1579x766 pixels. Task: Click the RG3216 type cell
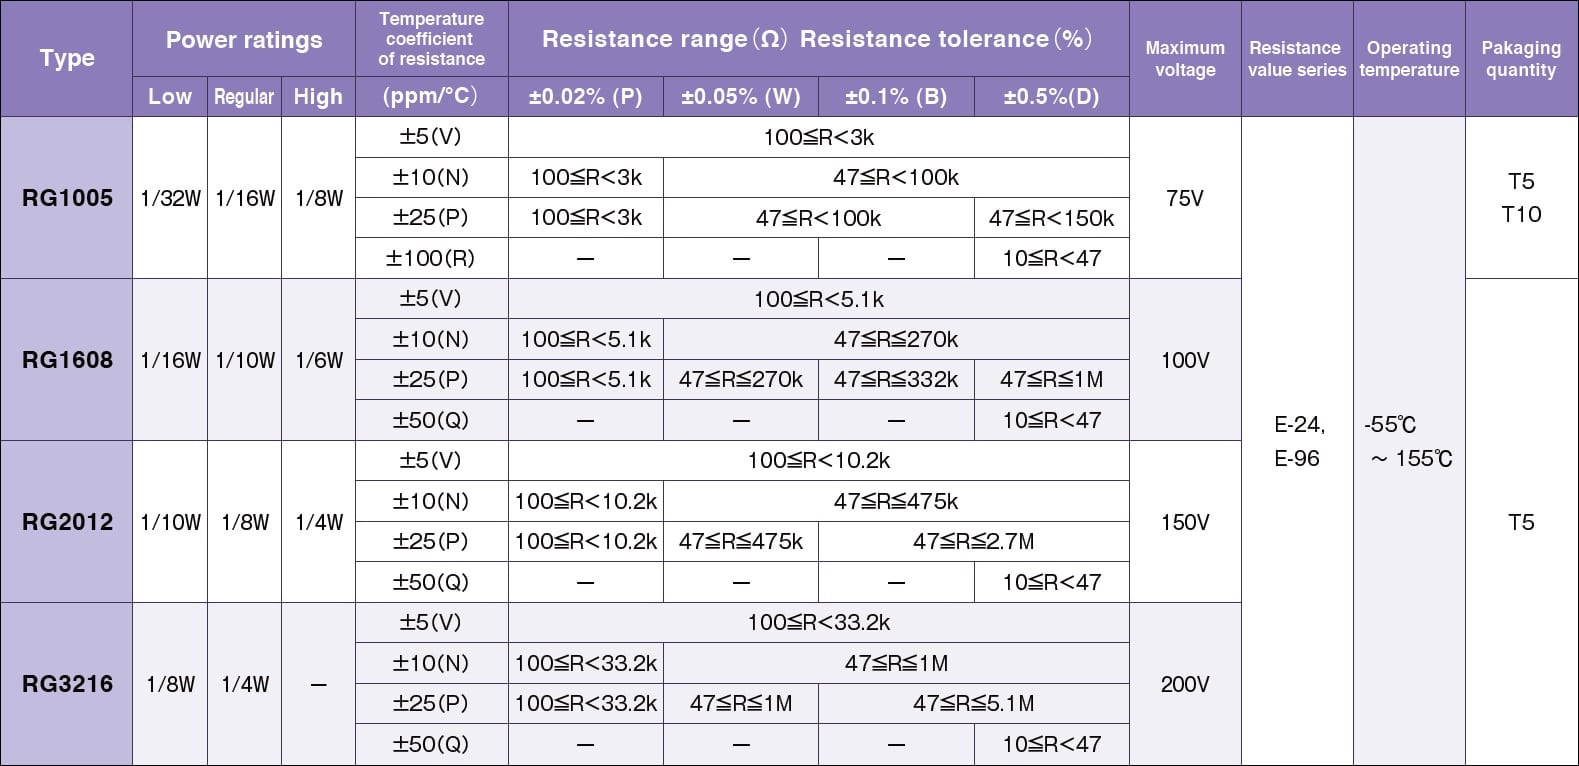[x=66, y=684]
